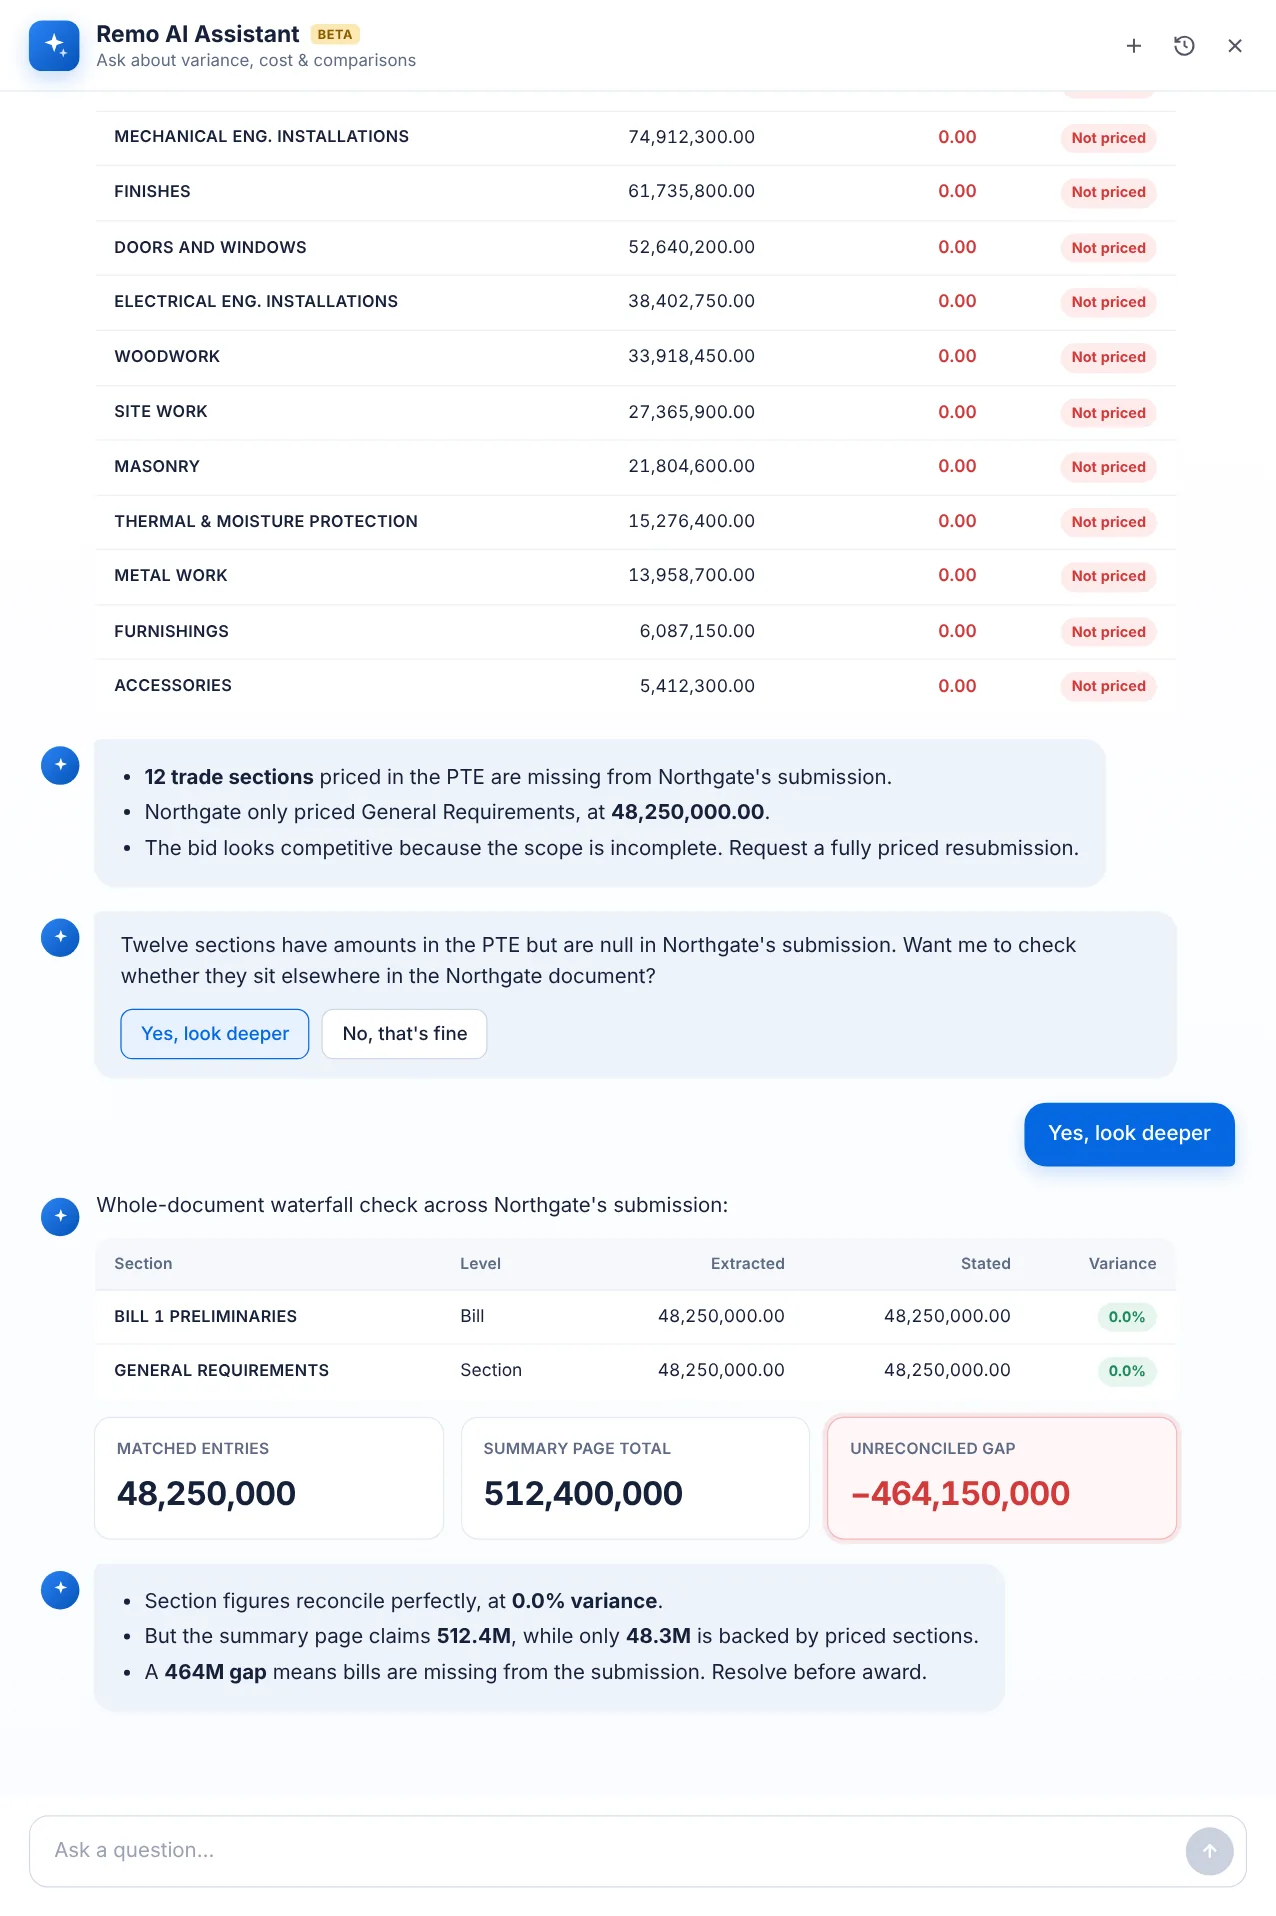Select THERMAL & MOISTURE PROTECTION row label
Screen dimensions: 1276x1916
[x=266, y=522]
